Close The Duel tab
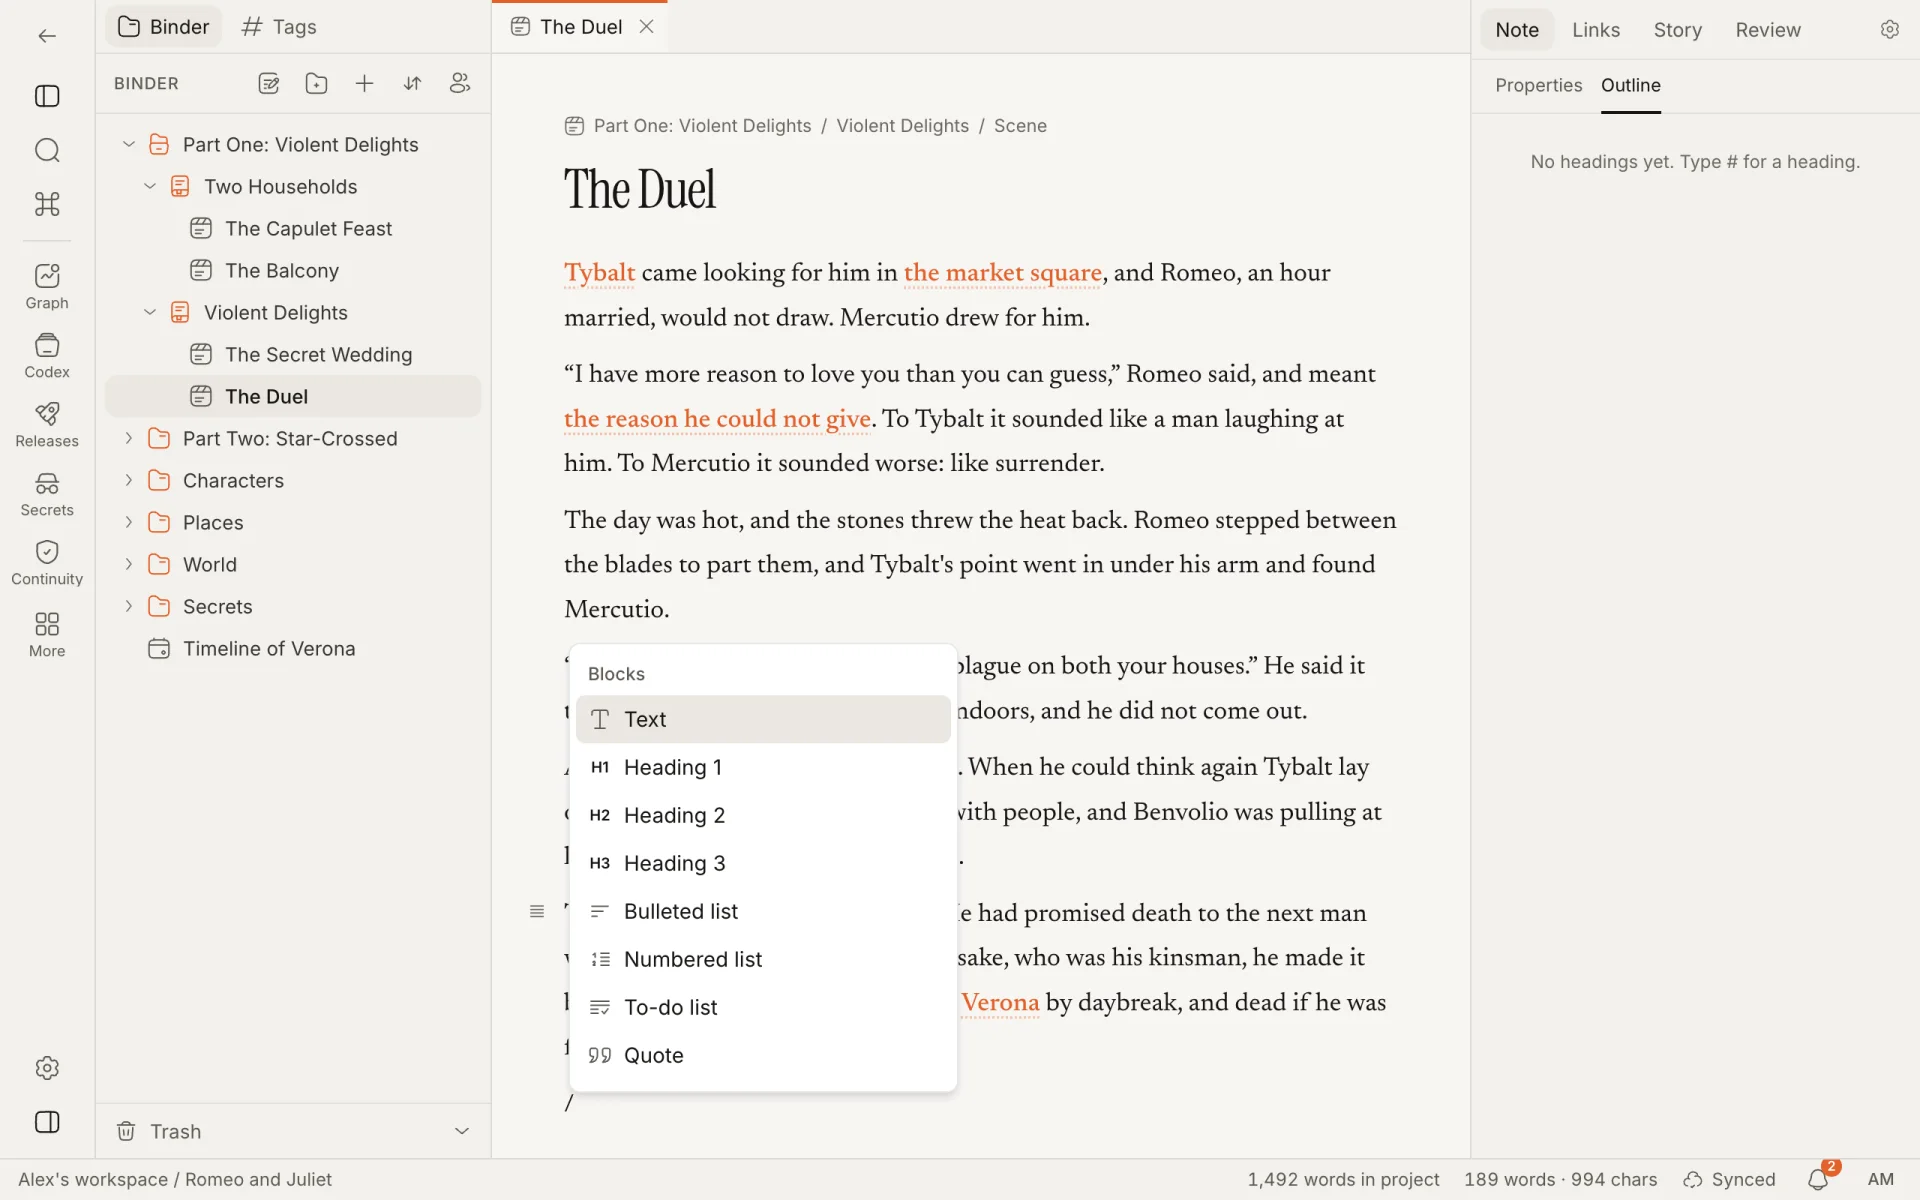This screenshot has width=1920, height=1200. pyautogui.click(x=647, y=27)
